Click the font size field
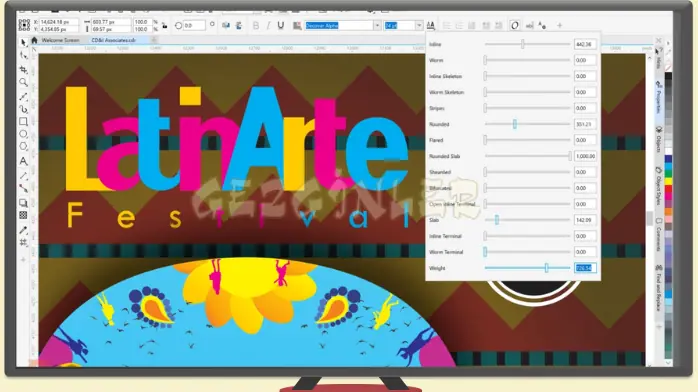 point(400,25)
